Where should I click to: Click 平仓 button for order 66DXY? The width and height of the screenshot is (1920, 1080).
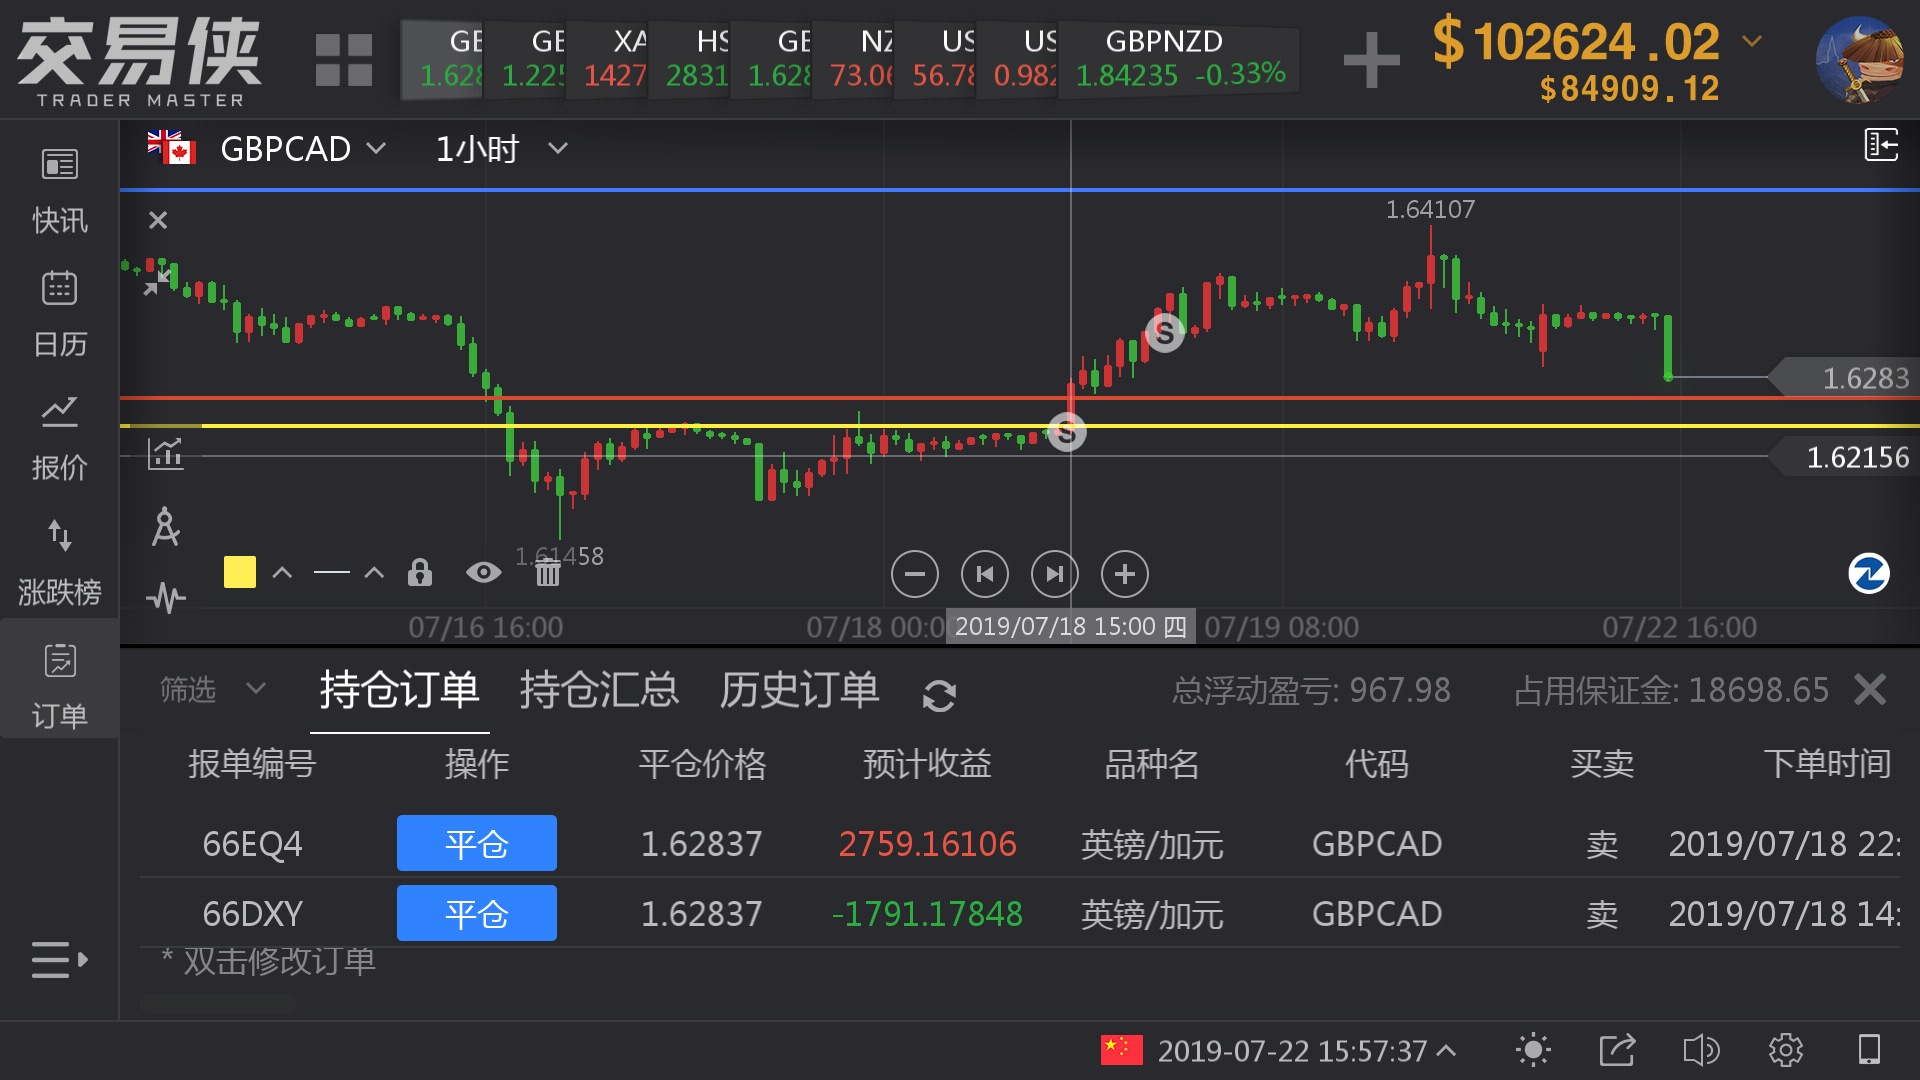point(476,913)
